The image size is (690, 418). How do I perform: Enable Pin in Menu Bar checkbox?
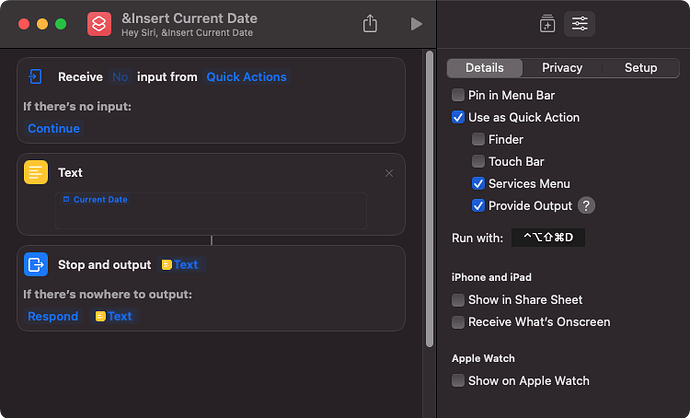tap(458, 95)
